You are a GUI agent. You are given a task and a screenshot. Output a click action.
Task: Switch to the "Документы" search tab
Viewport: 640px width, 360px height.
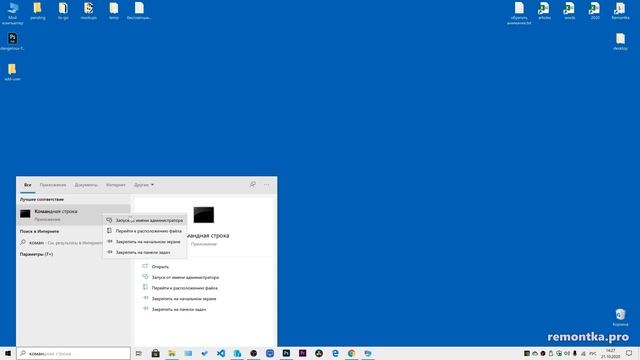86,185
